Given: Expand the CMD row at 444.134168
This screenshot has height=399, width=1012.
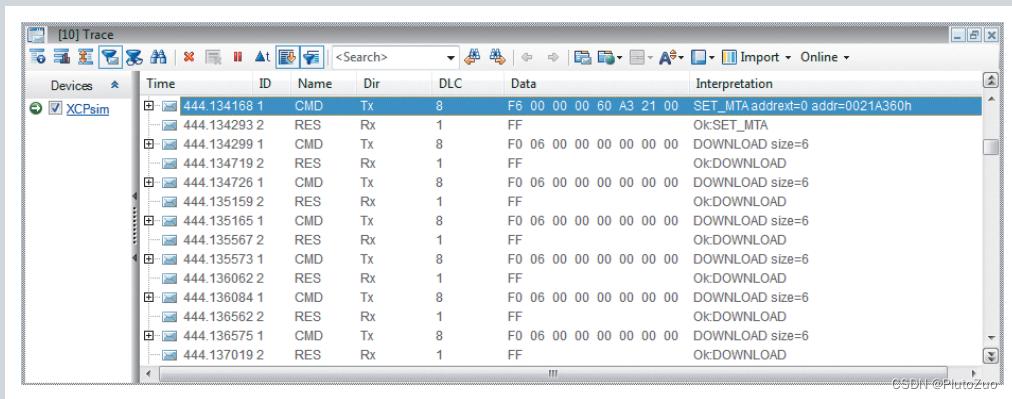Looking at the screenshot, I should point(149,105).
